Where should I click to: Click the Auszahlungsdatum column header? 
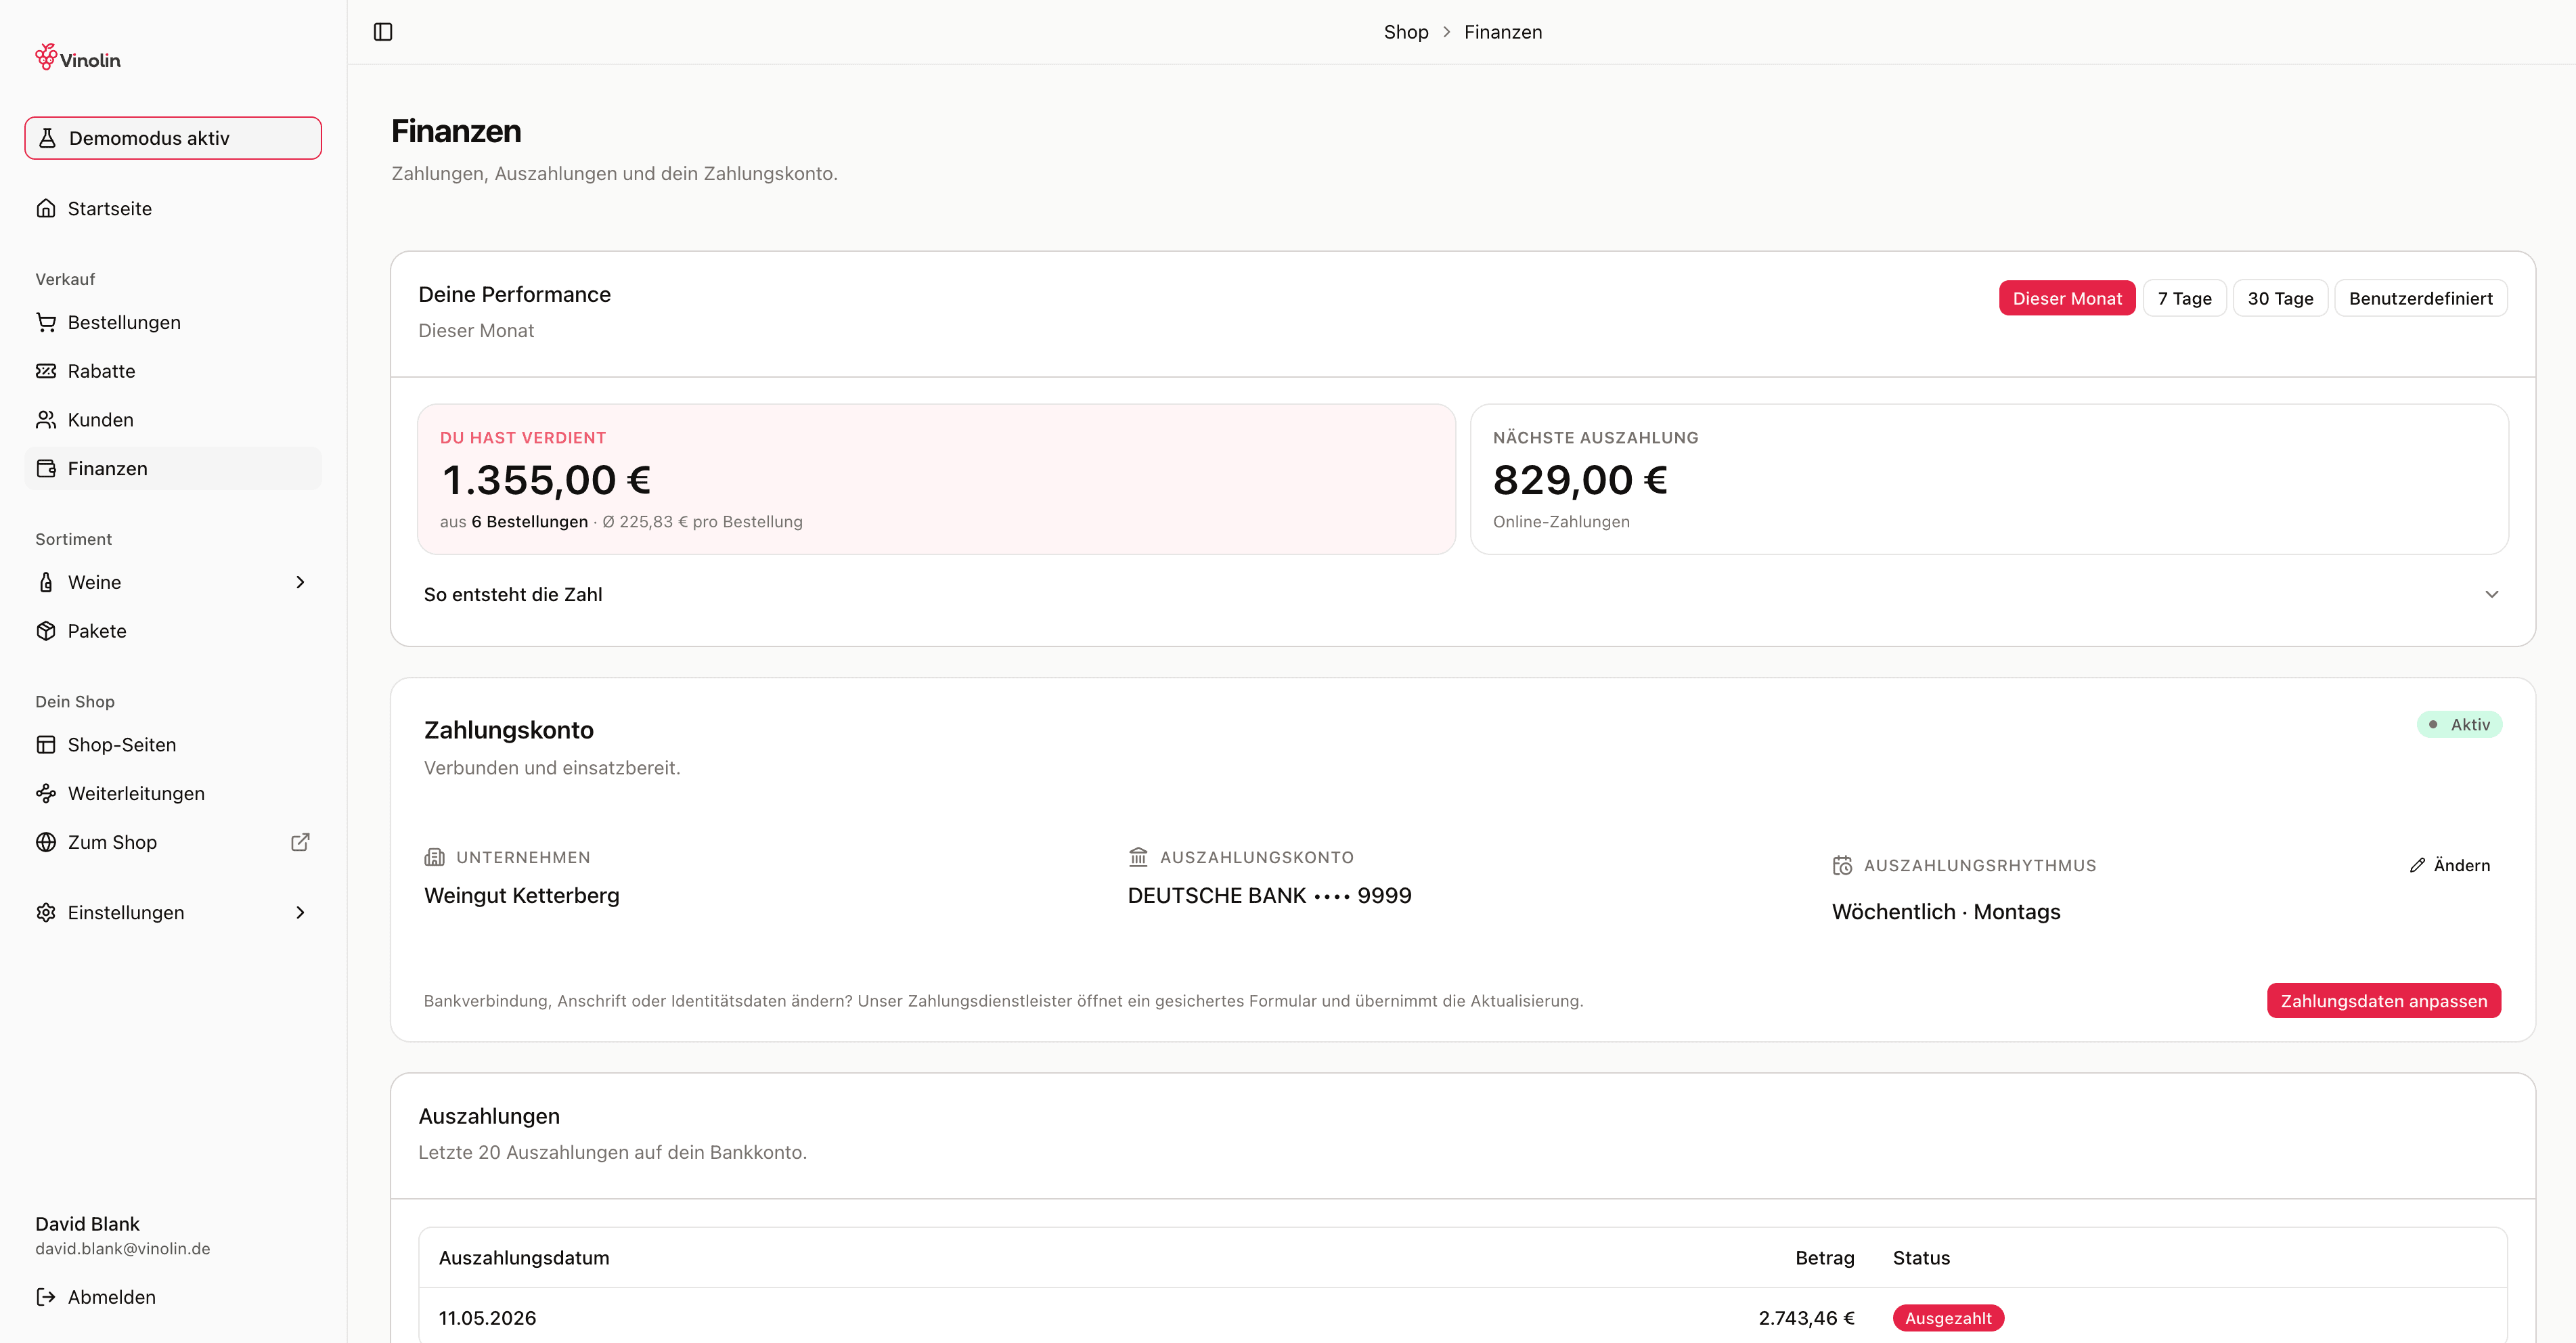pos(524,1258)
